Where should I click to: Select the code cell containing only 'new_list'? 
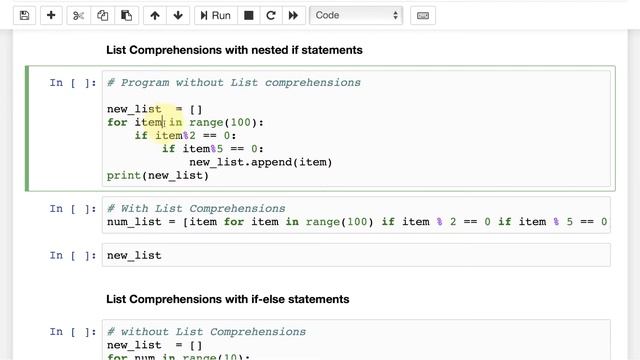(x=356, y=256)
